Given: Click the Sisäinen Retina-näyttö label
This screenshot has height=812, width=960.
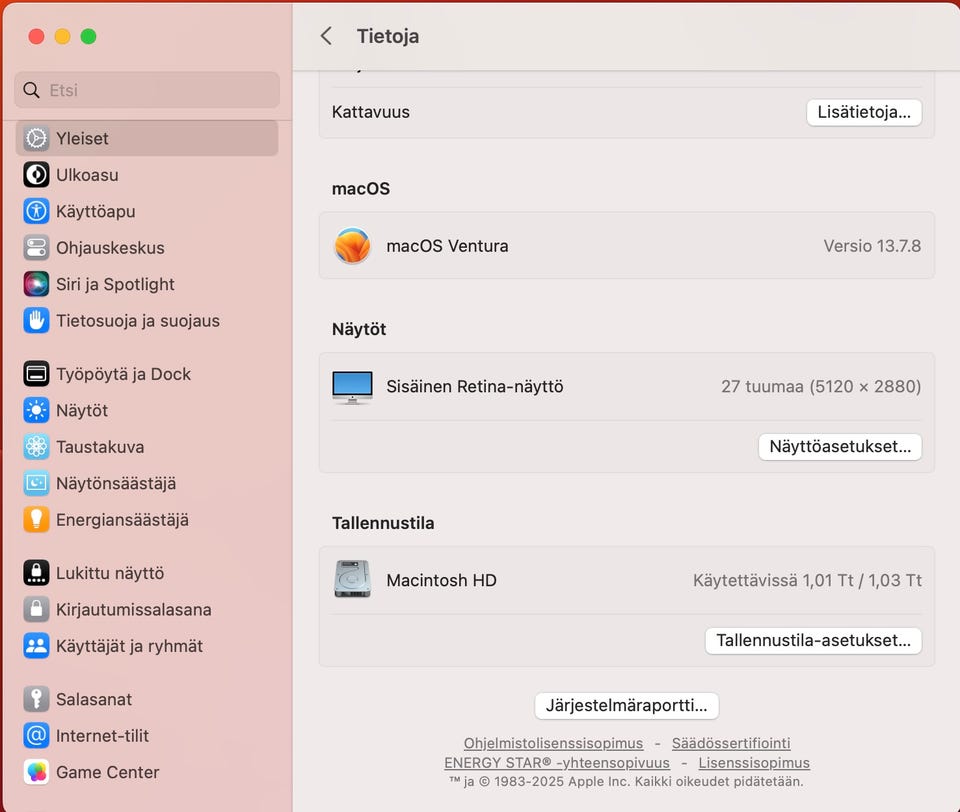Looking at the screenshot, I should [474, 386].
